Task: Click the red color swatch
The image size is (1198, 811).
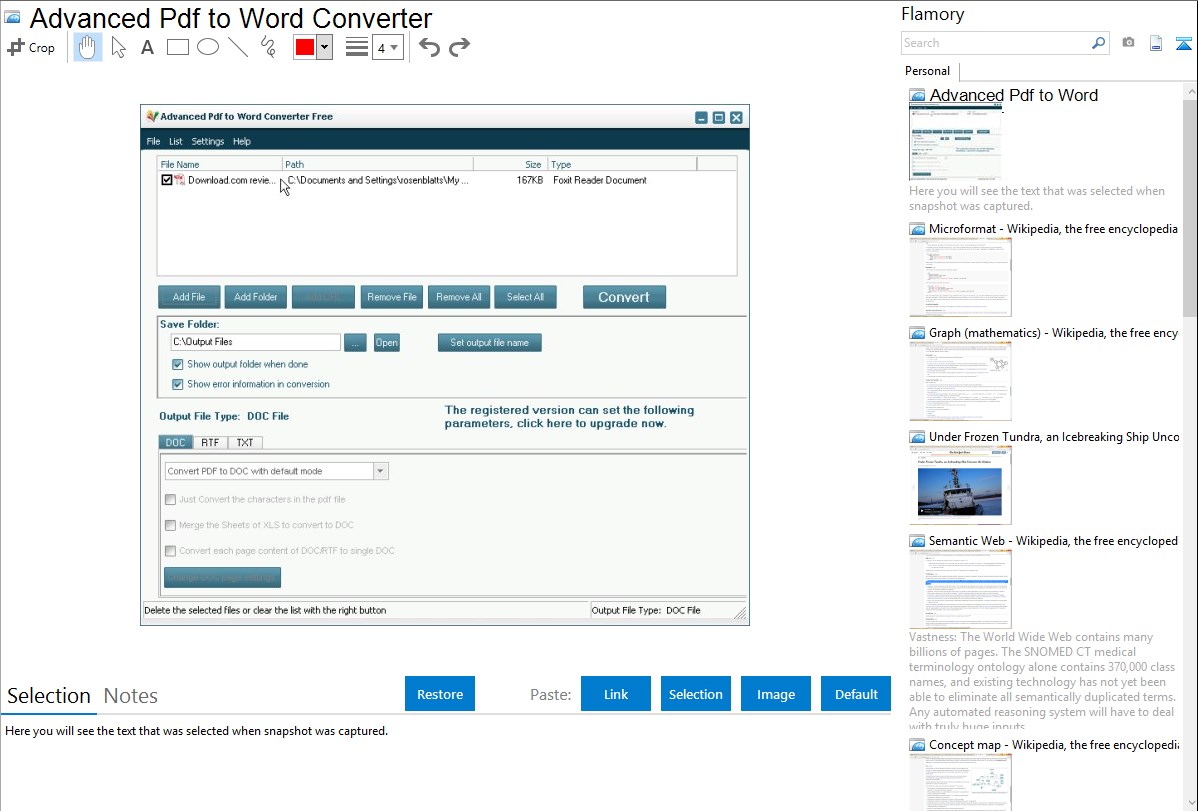Action: pyautogui.click(x=305, y=47)
